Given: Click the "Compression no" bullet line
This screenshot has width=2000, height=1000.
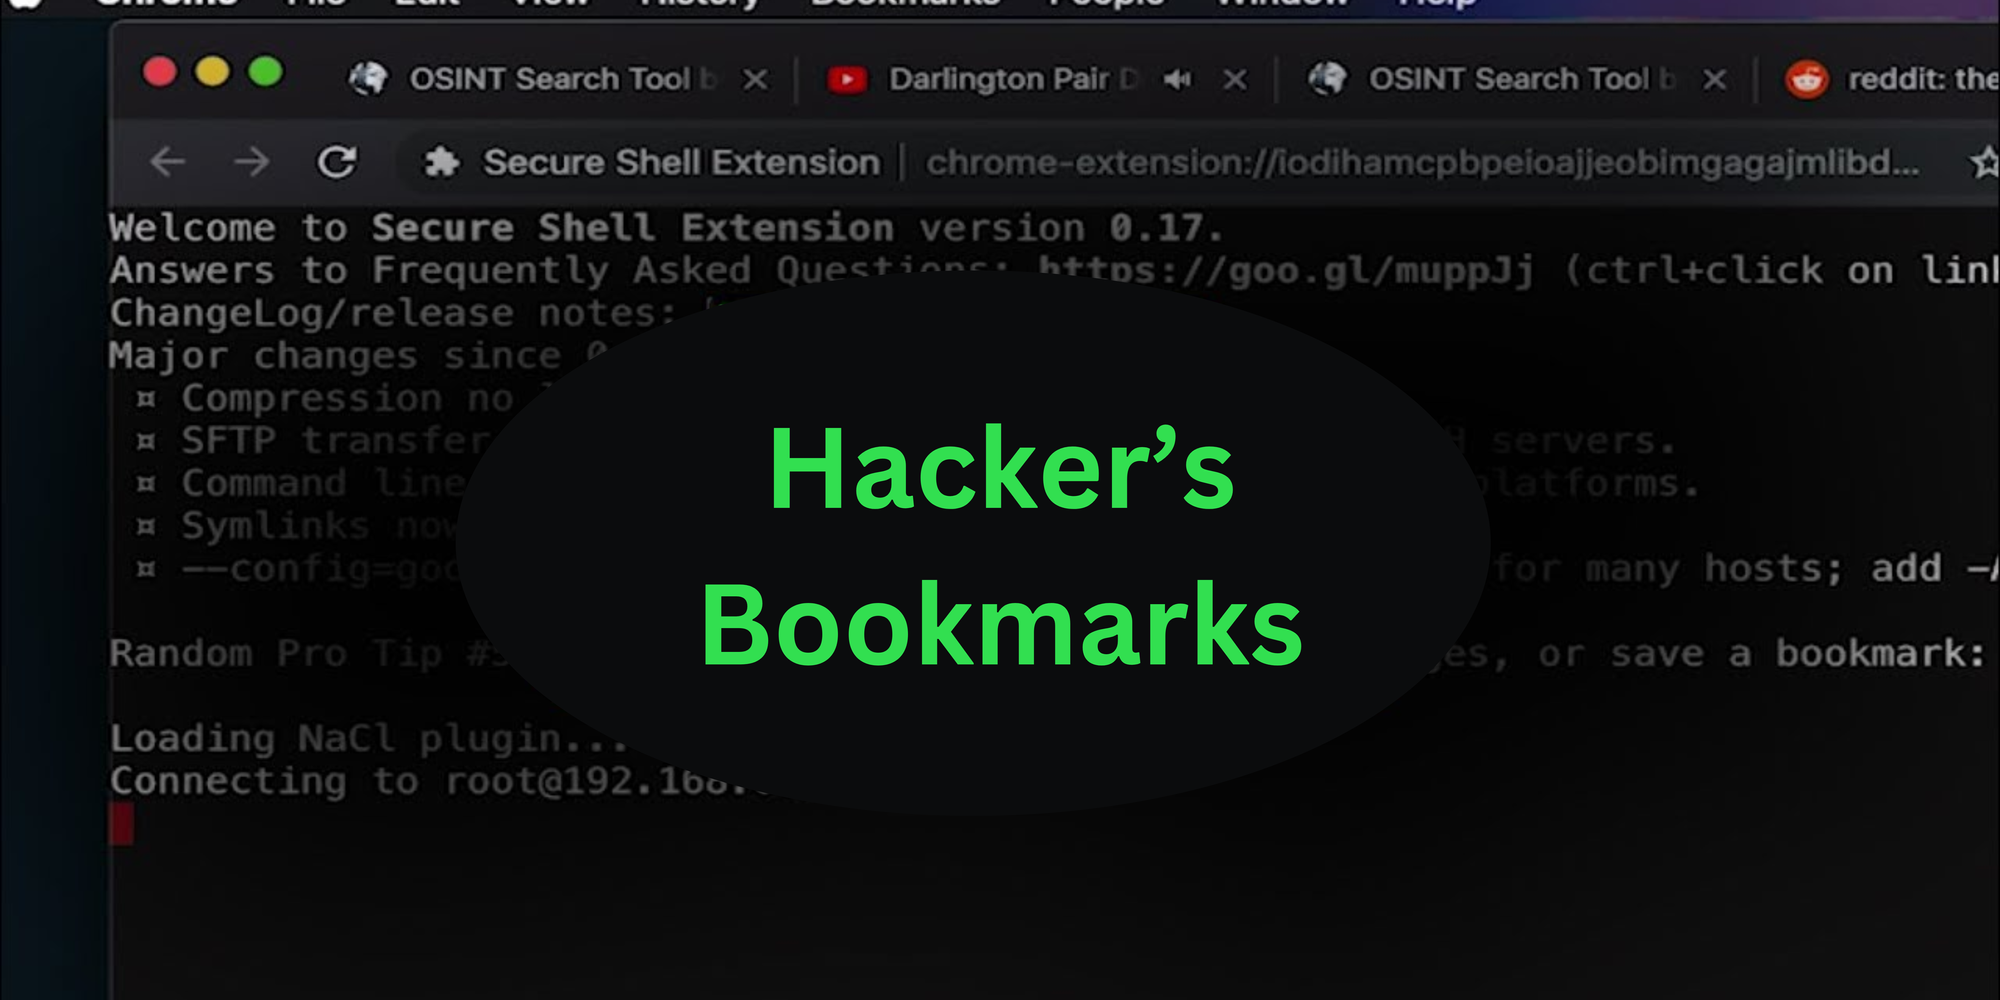Looking at the screenshot, I should point(326,399).
